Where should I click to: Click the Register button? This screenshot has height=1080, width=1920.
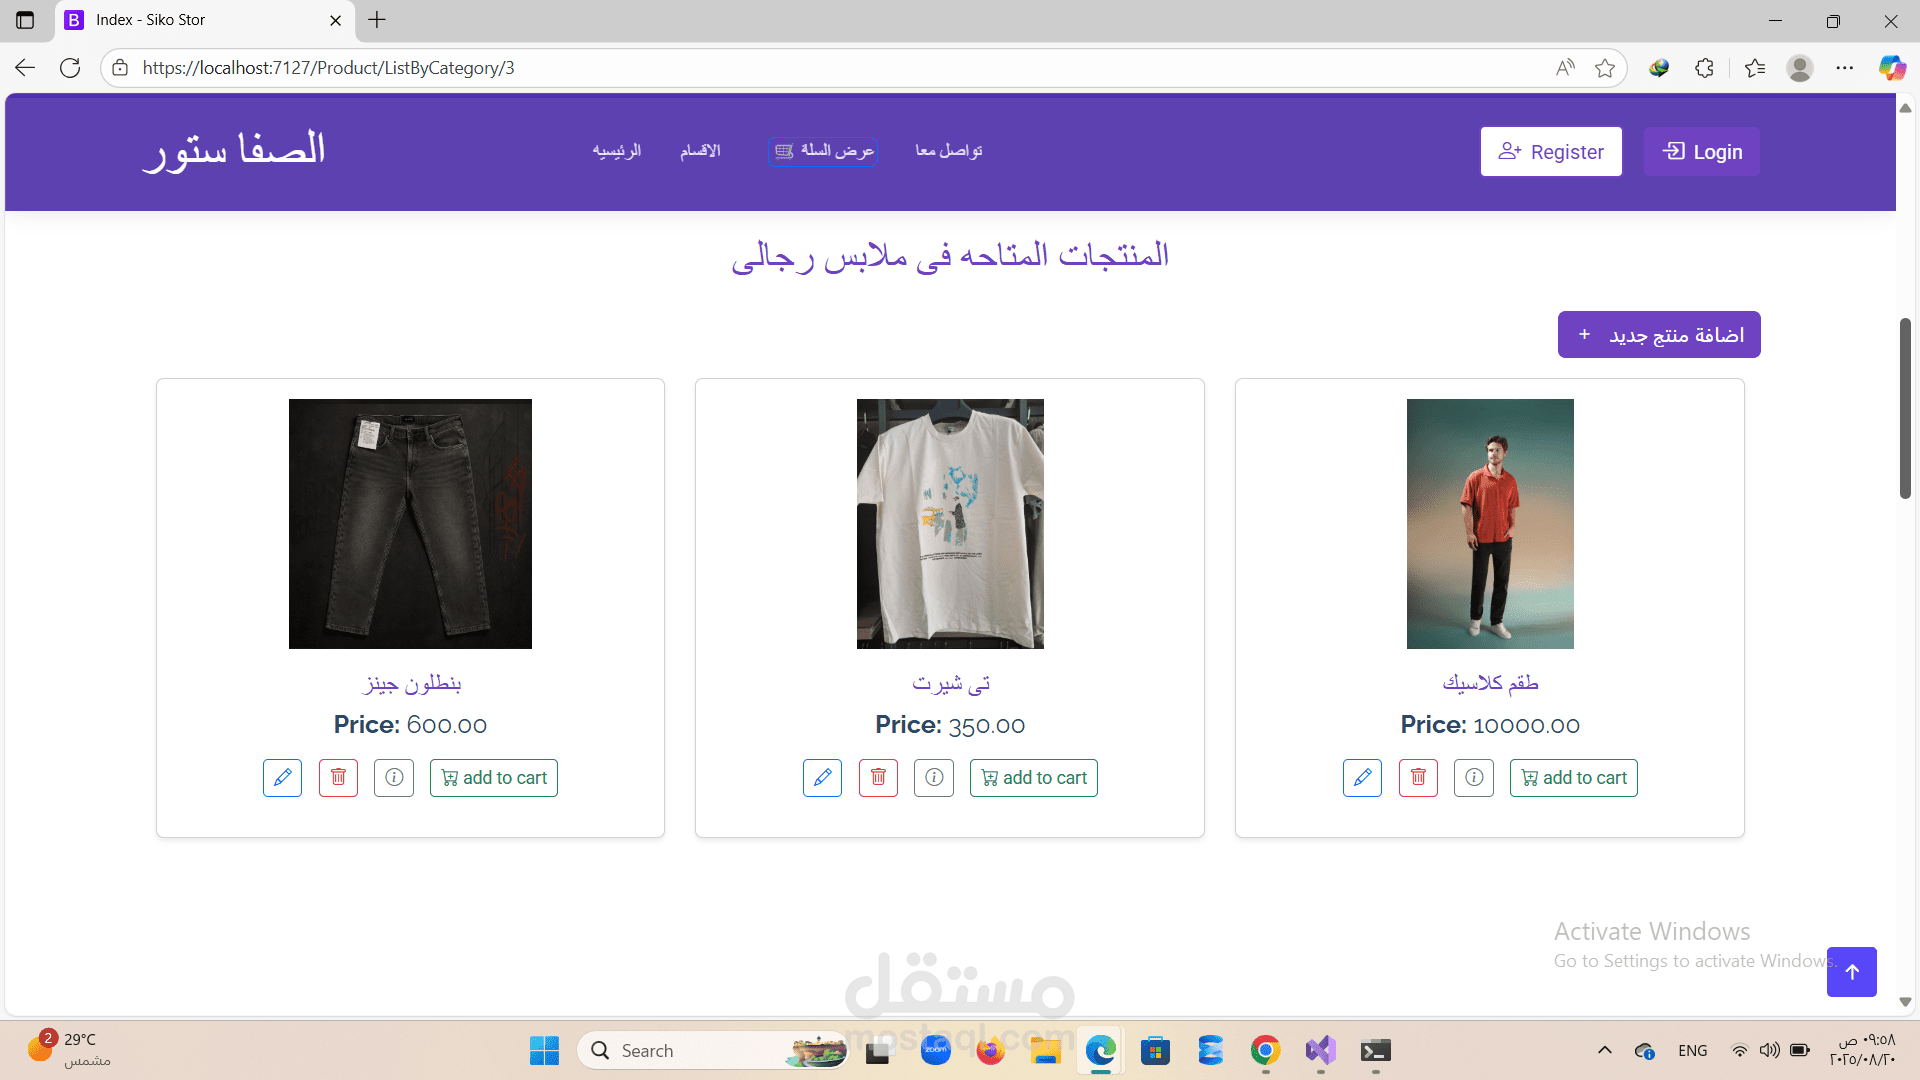pos(1551,152)
